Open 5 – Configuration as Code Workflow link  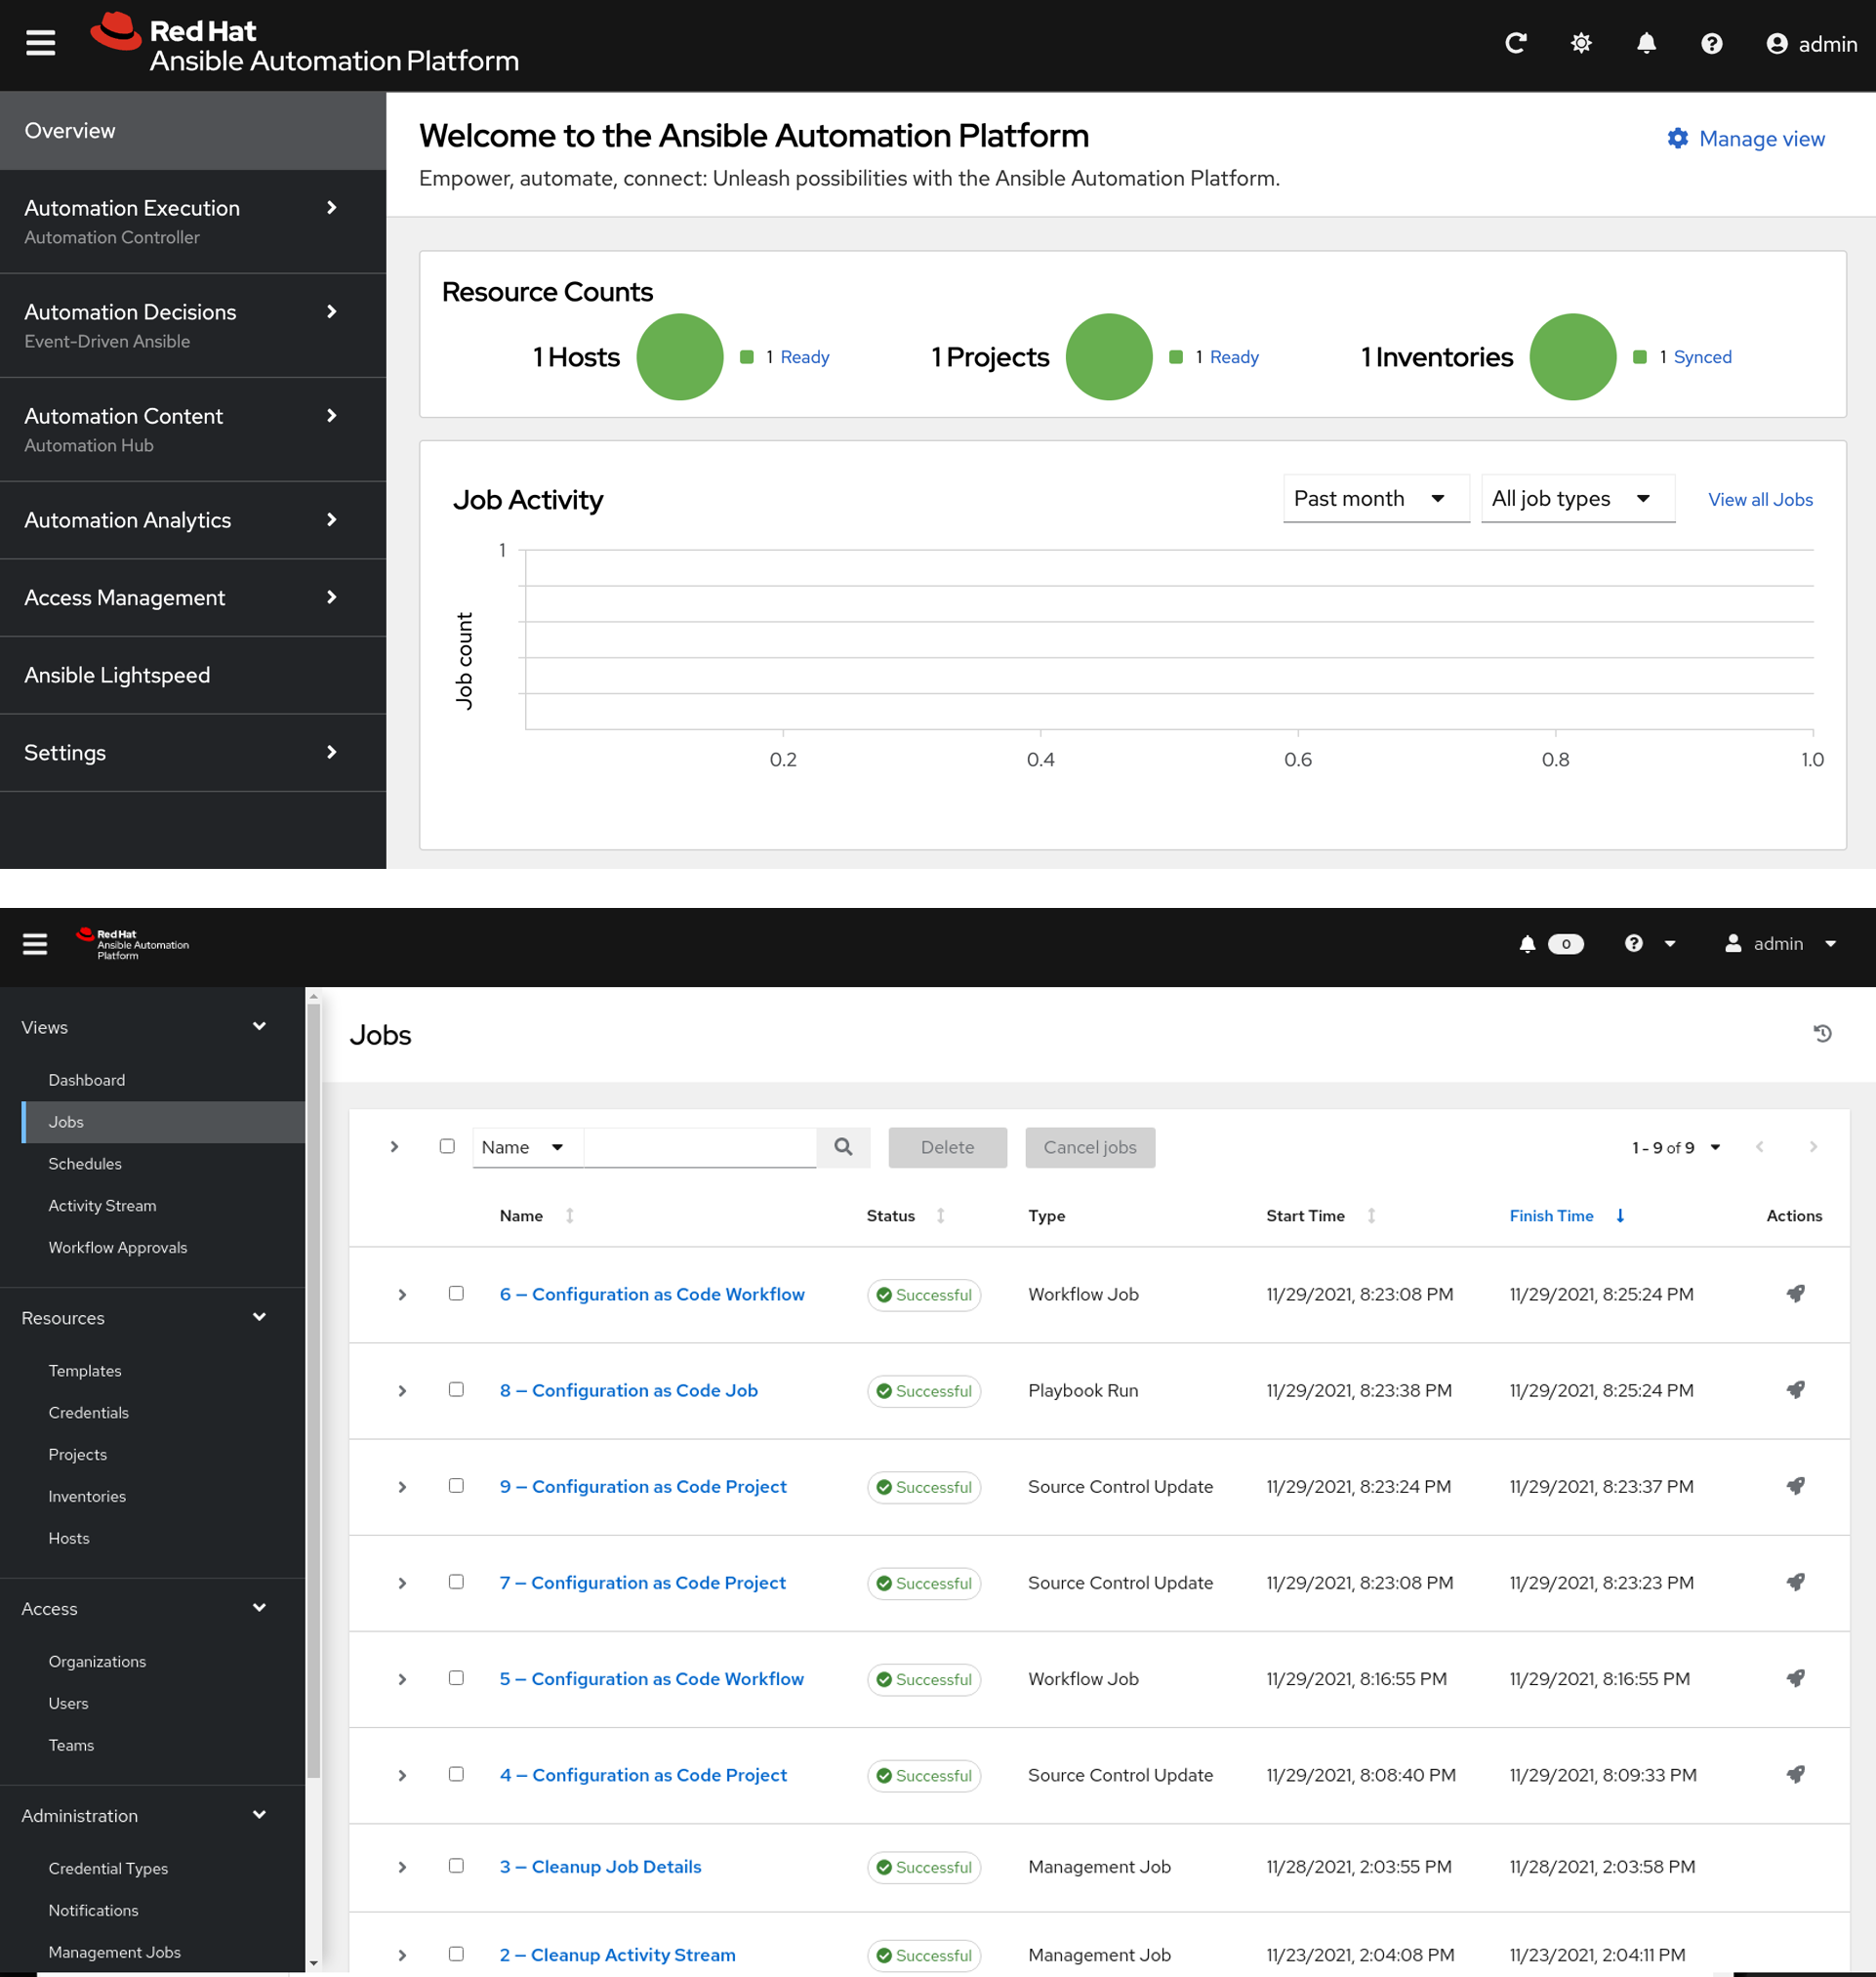[651, 1679]
